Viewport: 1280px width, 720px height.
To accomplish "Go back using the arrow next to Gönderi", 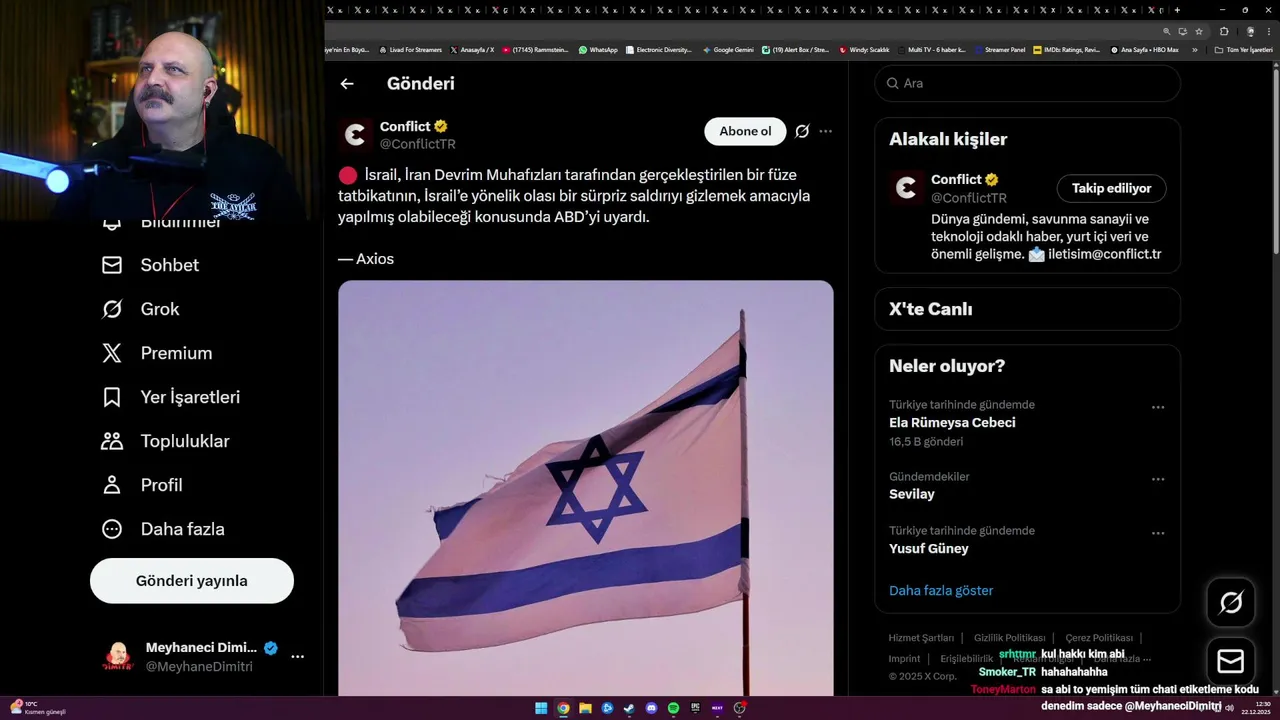I will click(347, 84).
